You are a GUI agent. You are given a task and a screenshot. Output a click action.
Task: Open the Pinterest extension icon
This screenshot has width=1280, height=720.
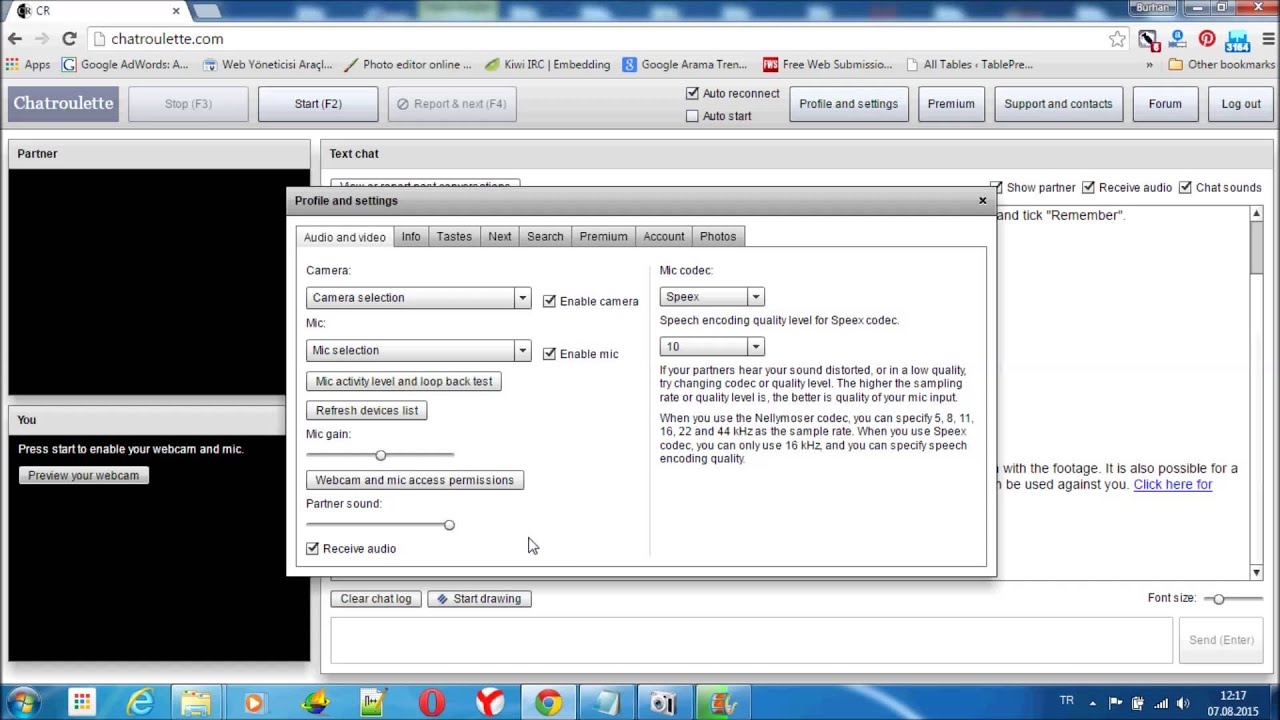click(1207, 39)
